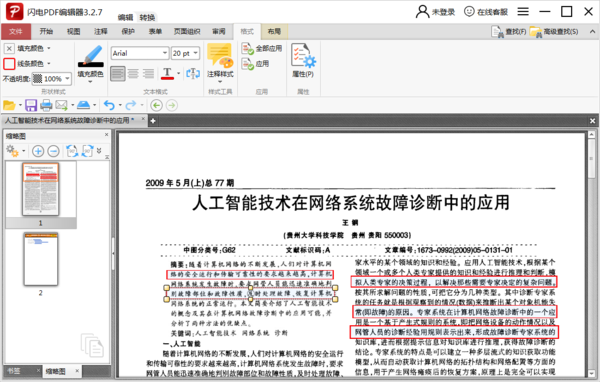Rotate page clockwise 90 degrees icon
This screenshot has width=600, height=382.
(x=88, y=151)
